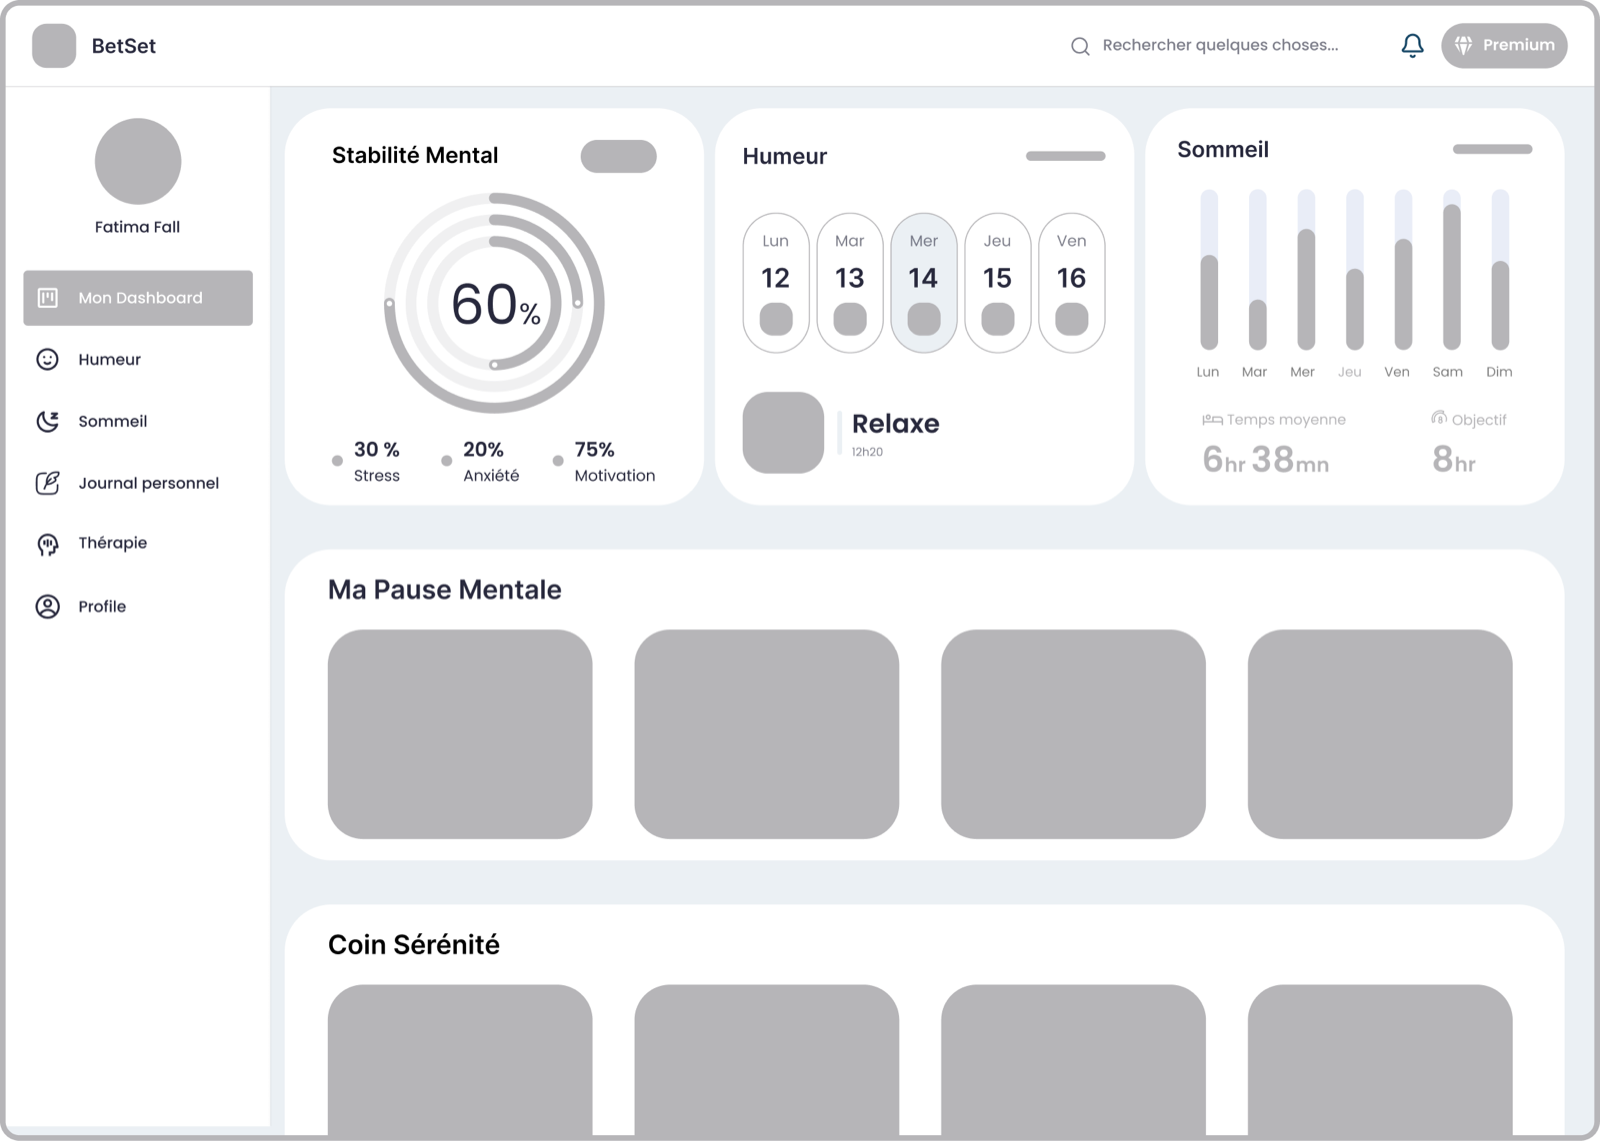Open third Ma Pause Mentale card

pos(1073,734)
